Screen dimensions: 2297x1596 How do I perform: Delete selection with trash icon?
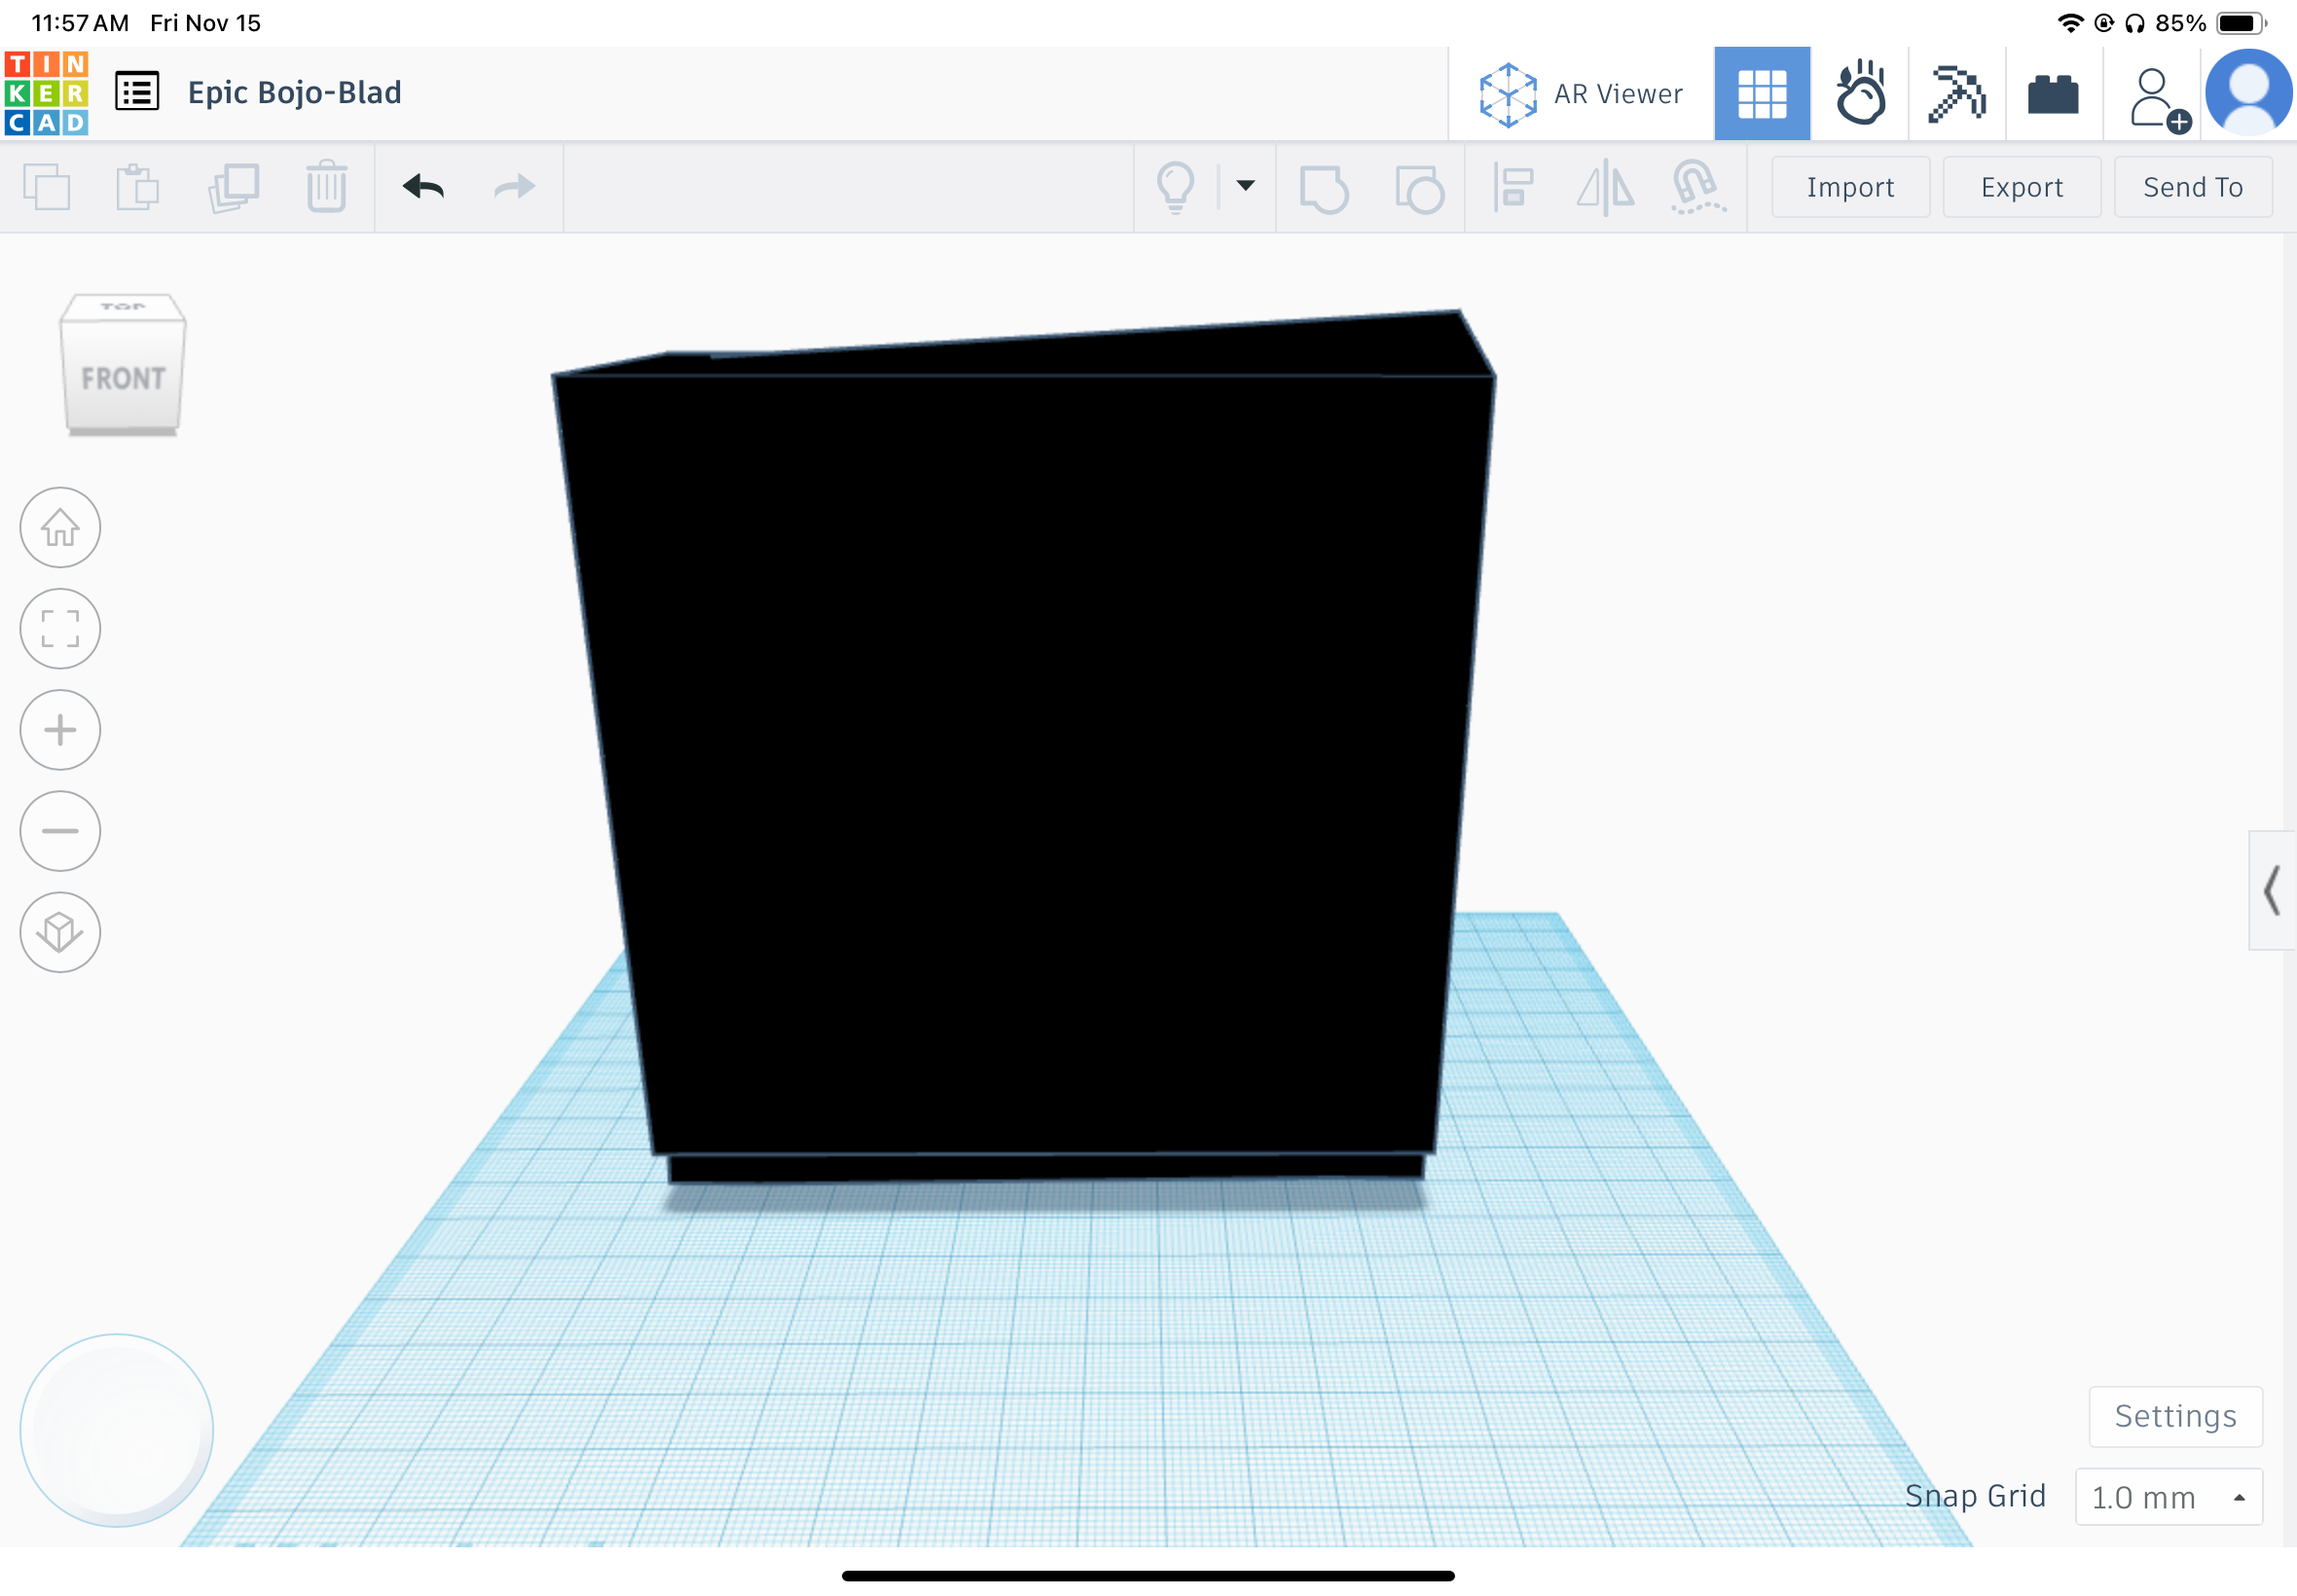(326, 186)
